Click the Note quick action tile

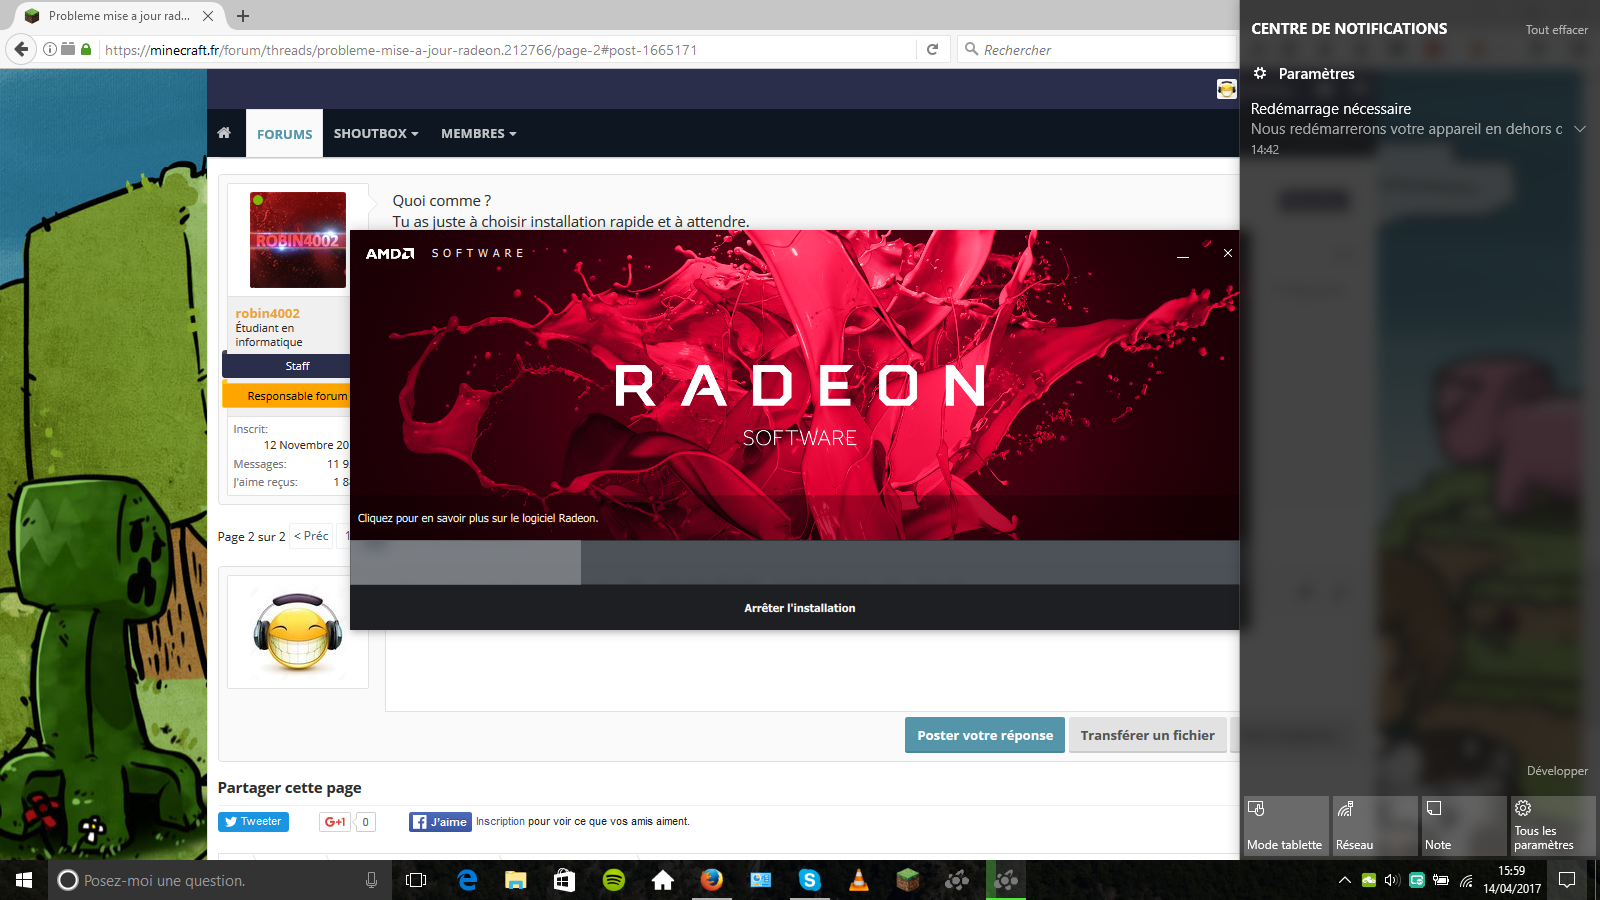pos(1464,825)
